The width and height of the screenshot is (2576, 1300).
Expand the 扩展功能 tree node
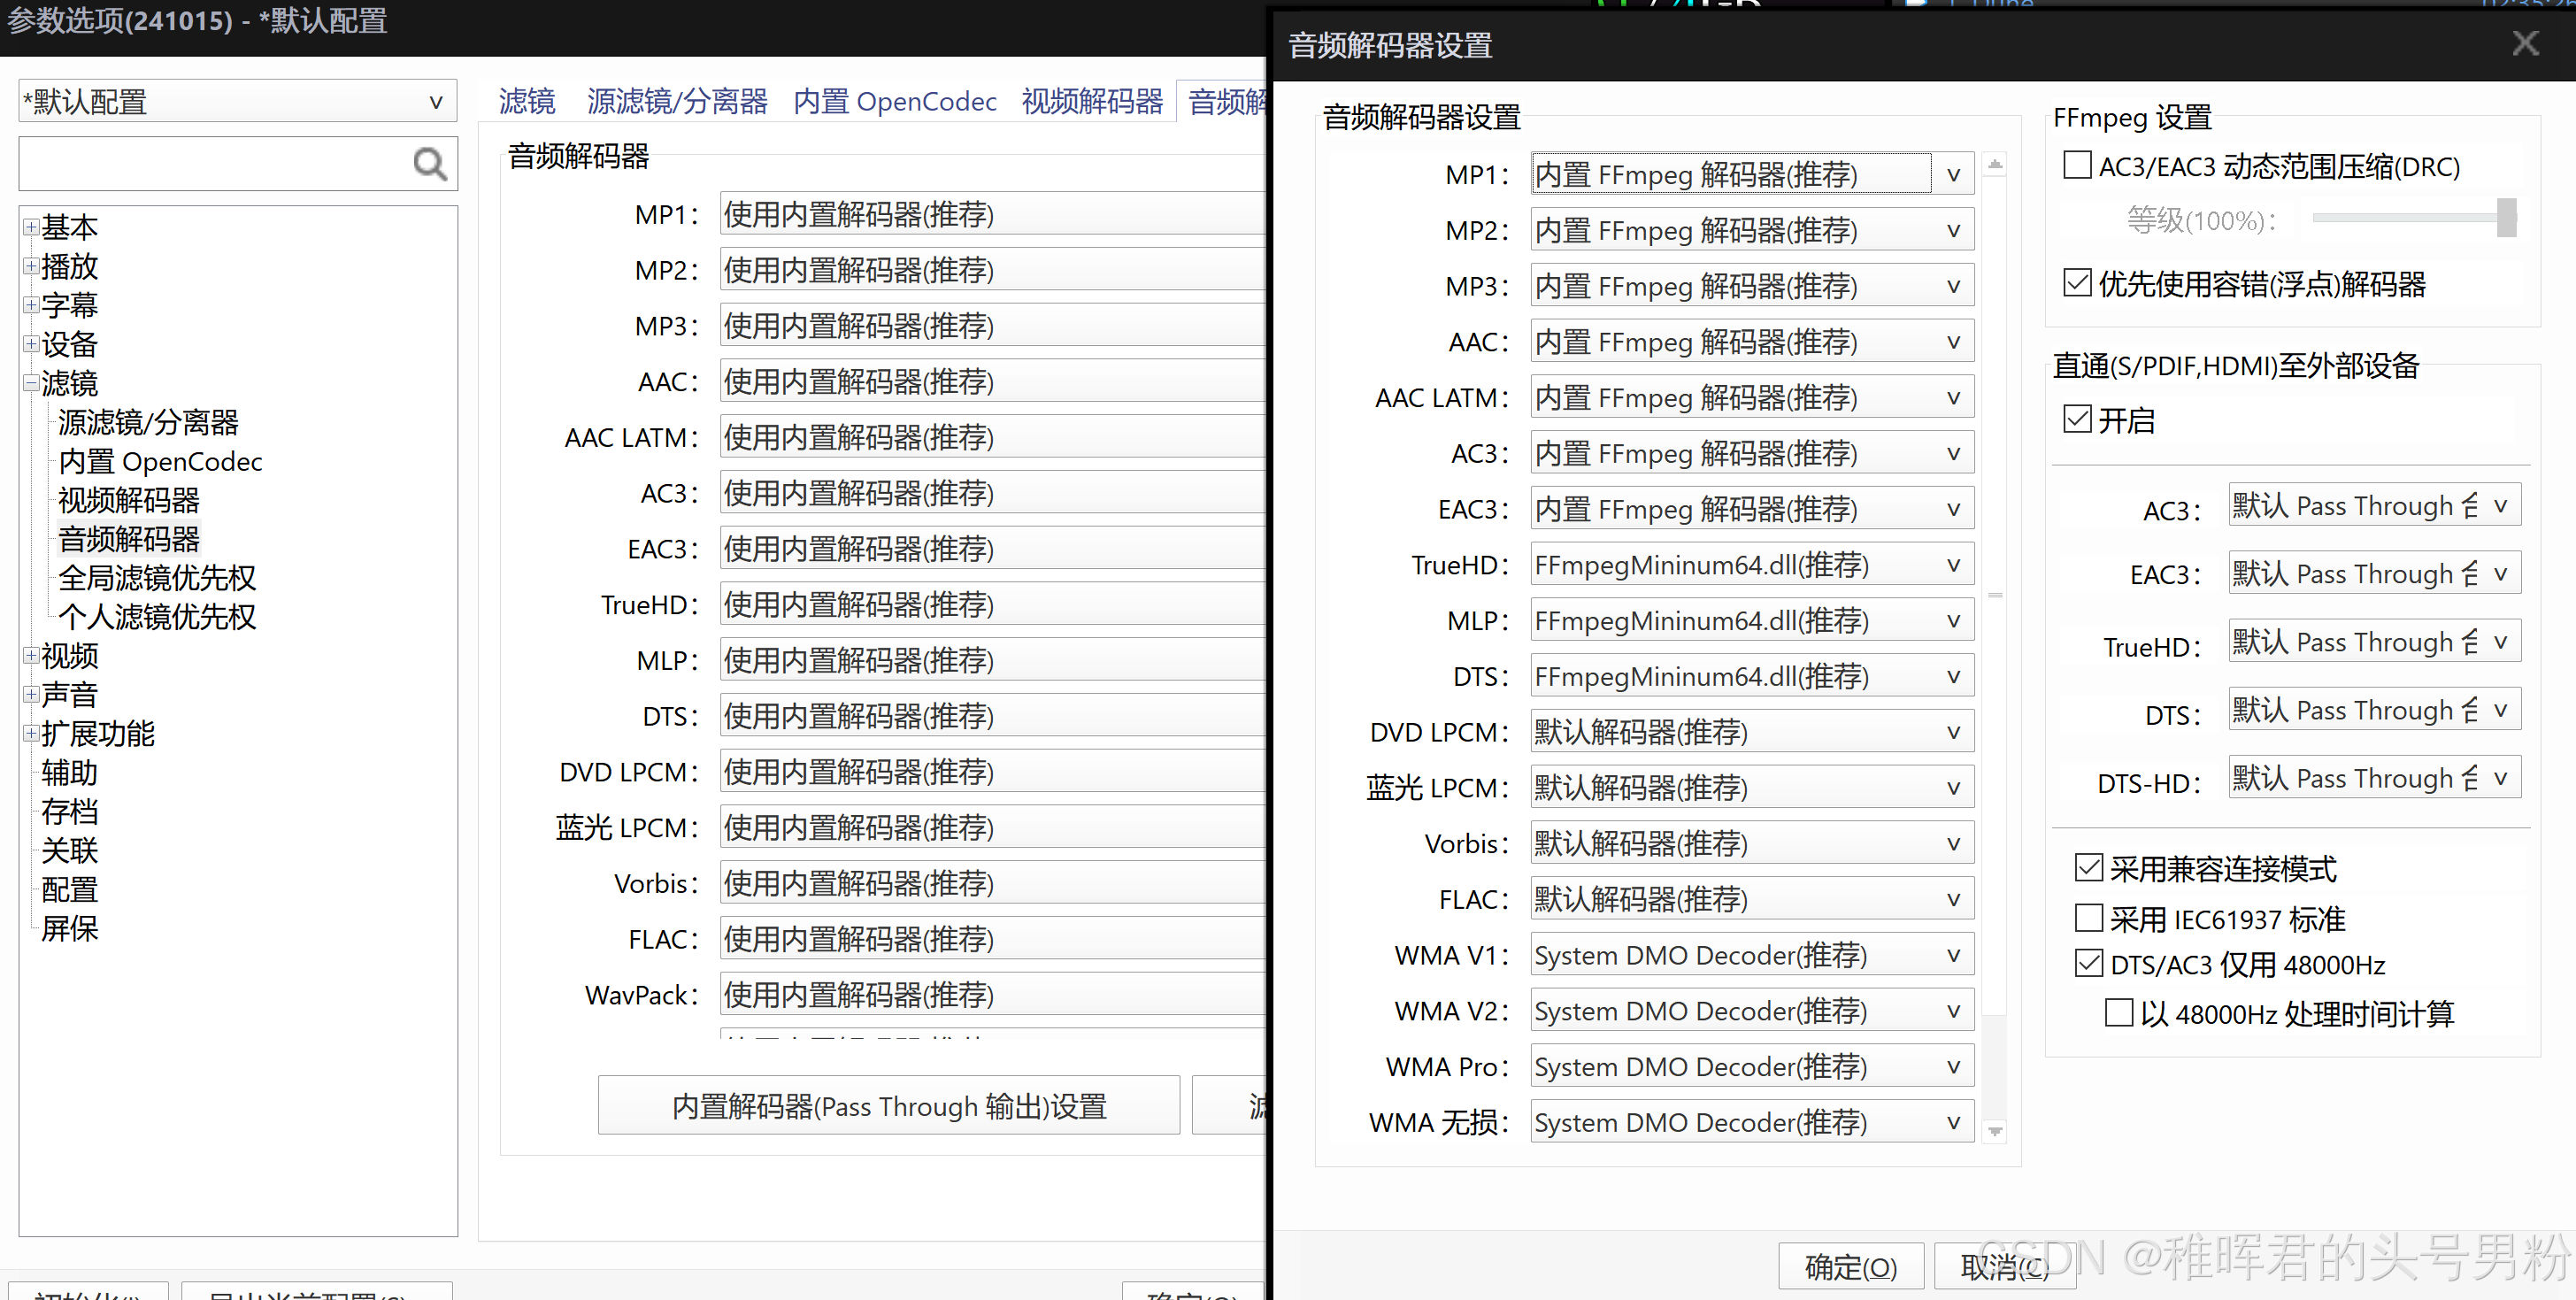pos(31,733)
